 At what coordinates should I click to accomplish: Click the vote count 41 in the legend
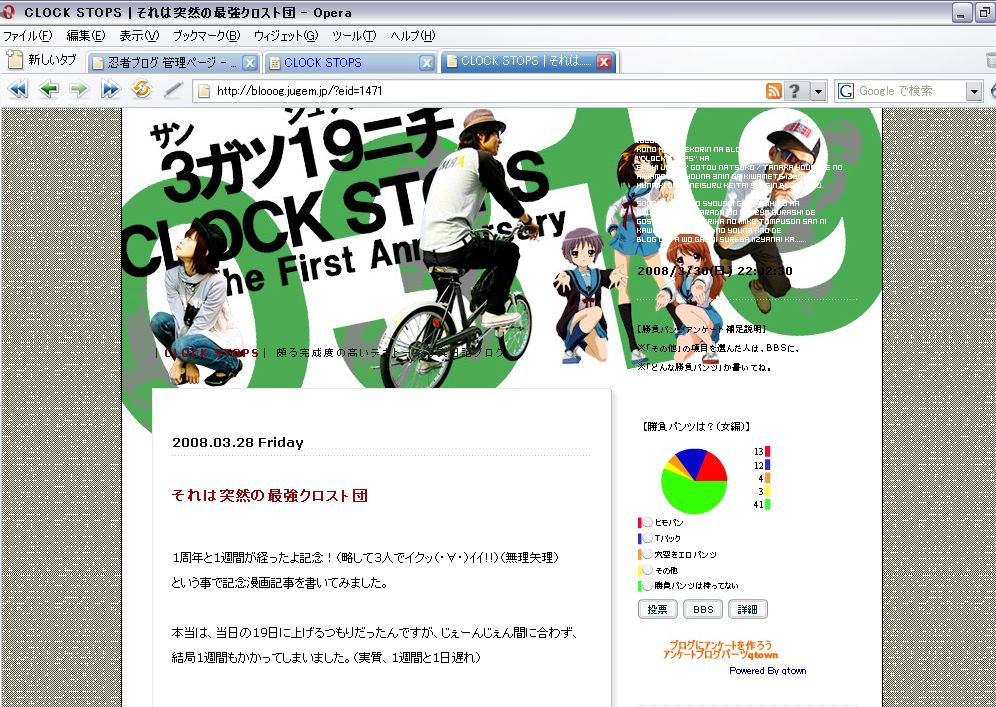pyautogui.click(x=758, y=505)
